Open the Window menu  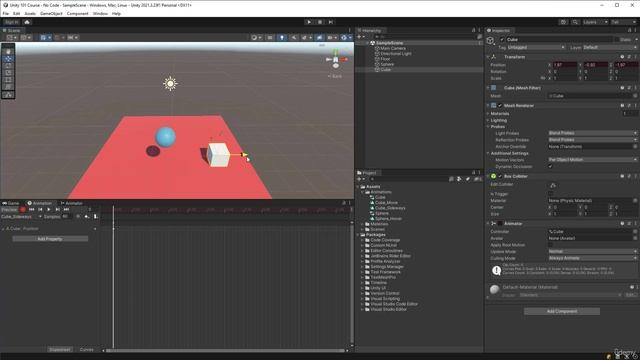tap(100, 13)
